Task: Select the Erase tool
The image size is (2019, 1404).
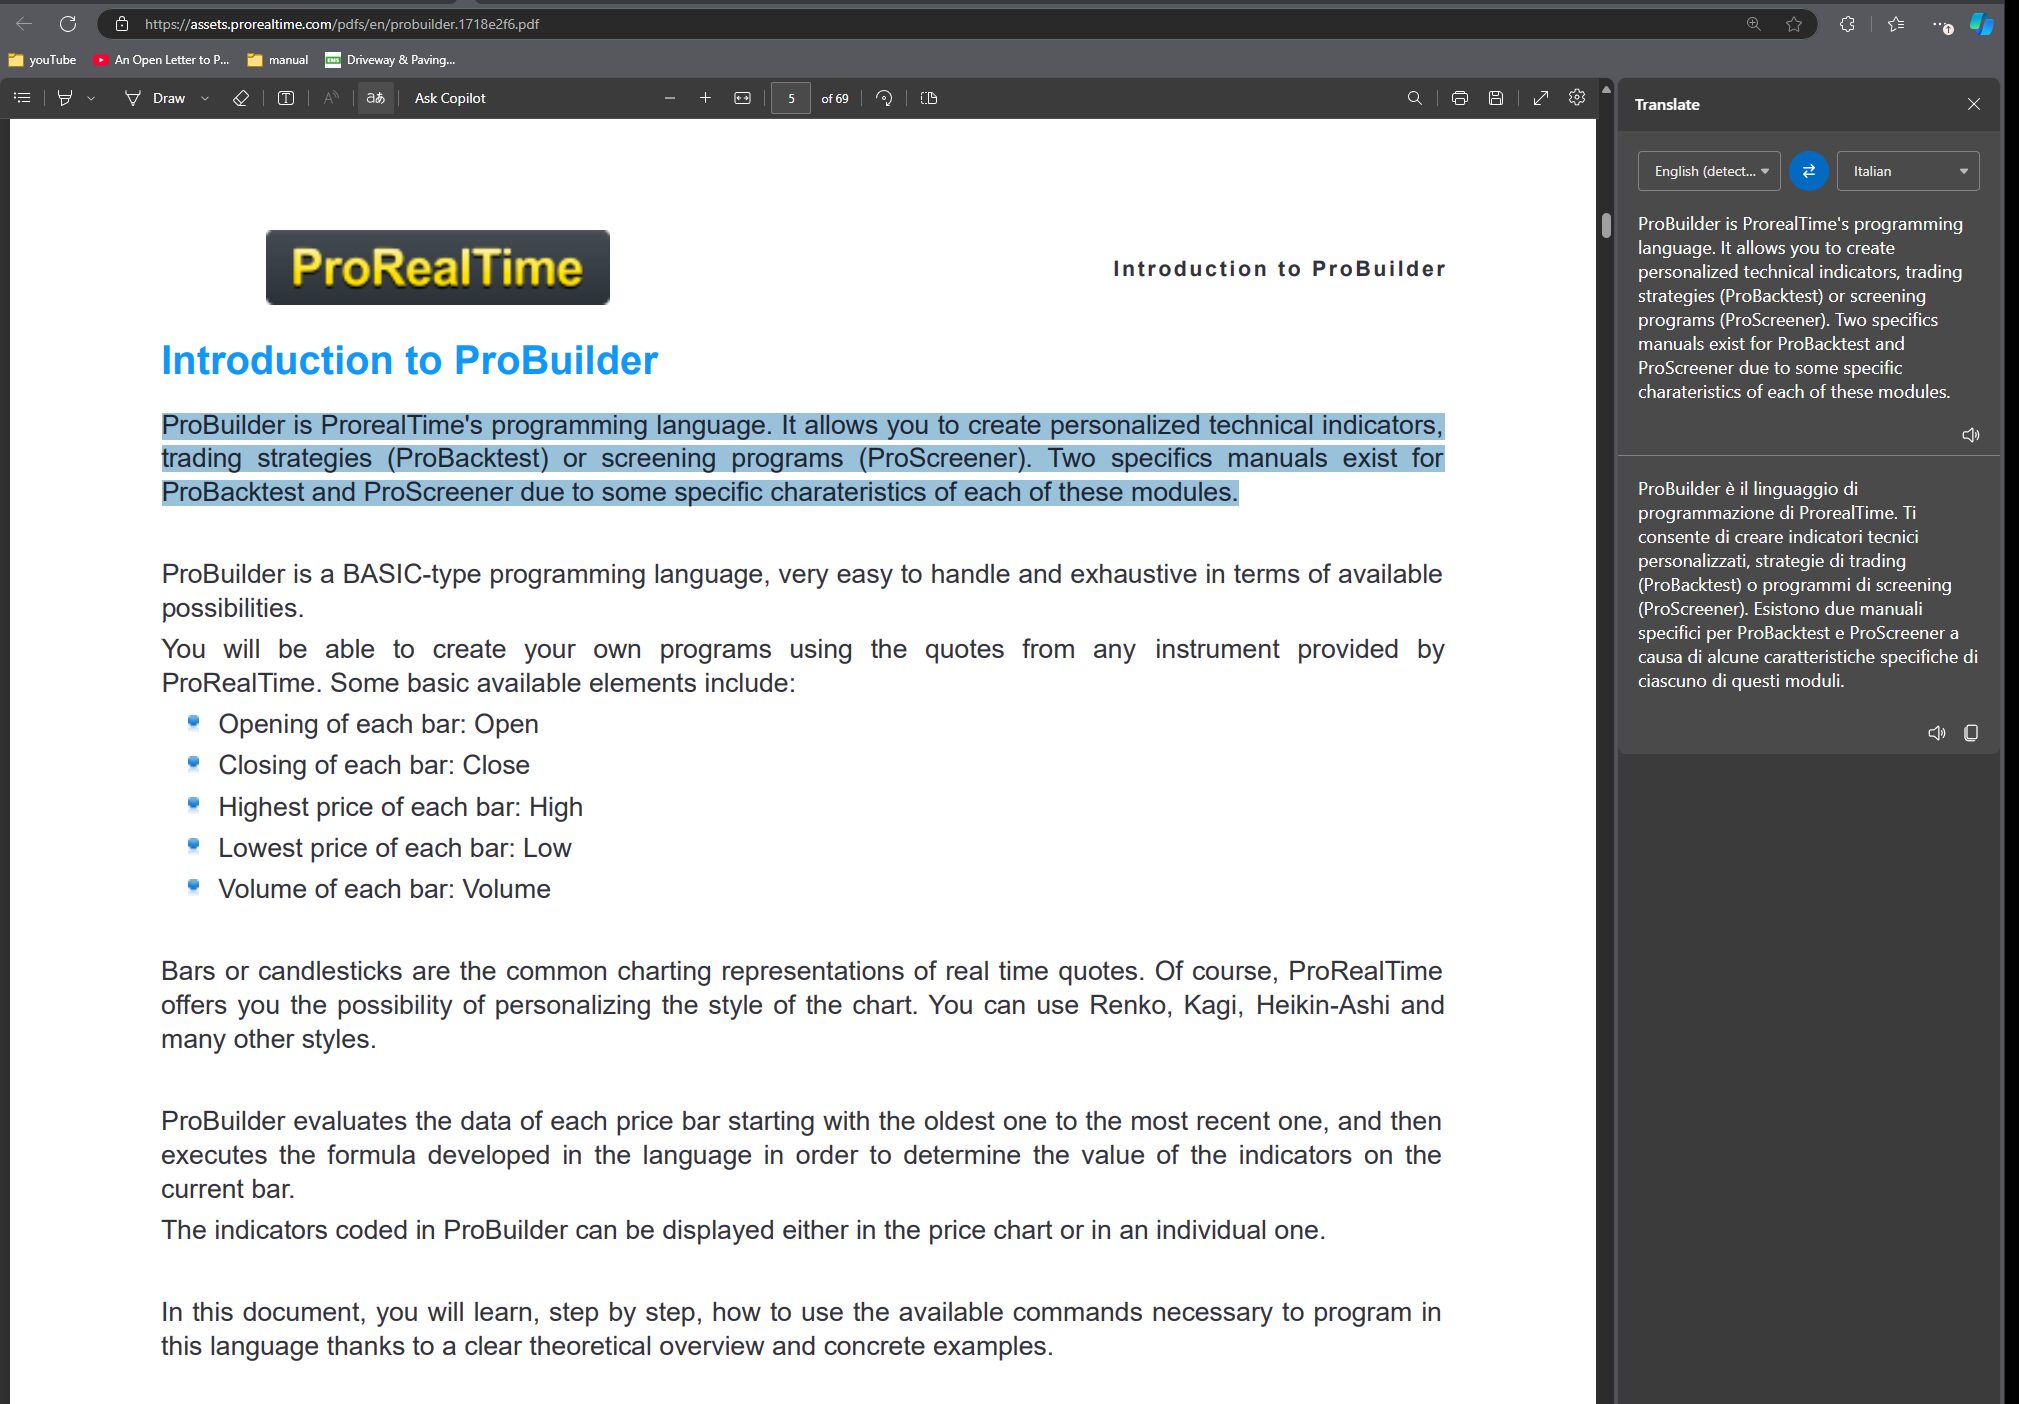Action: (241, 98)
